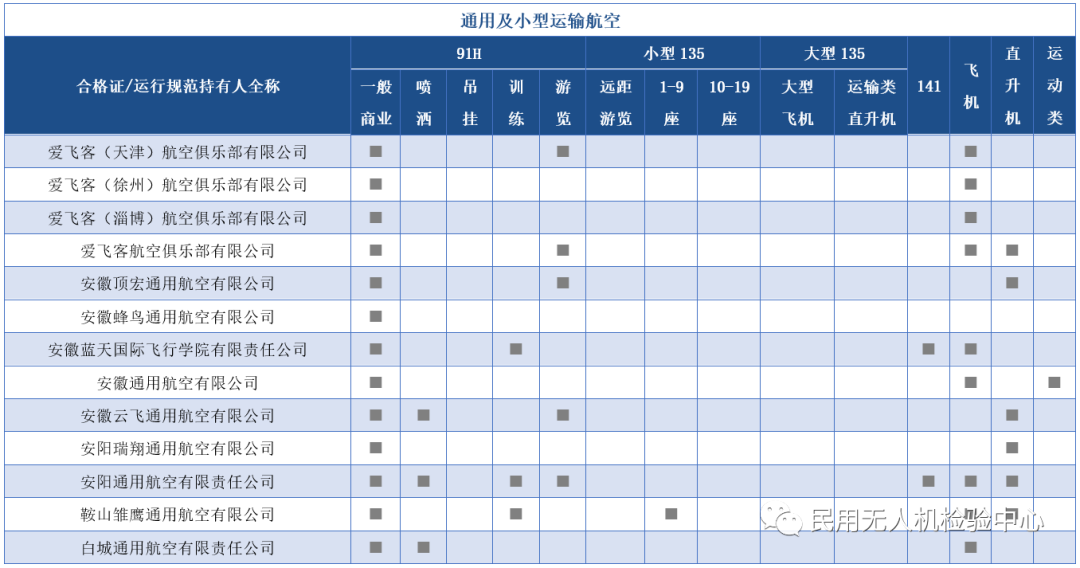Click the 训练 column header
The height and width of the screenshot is (568, 1080).
516,103
